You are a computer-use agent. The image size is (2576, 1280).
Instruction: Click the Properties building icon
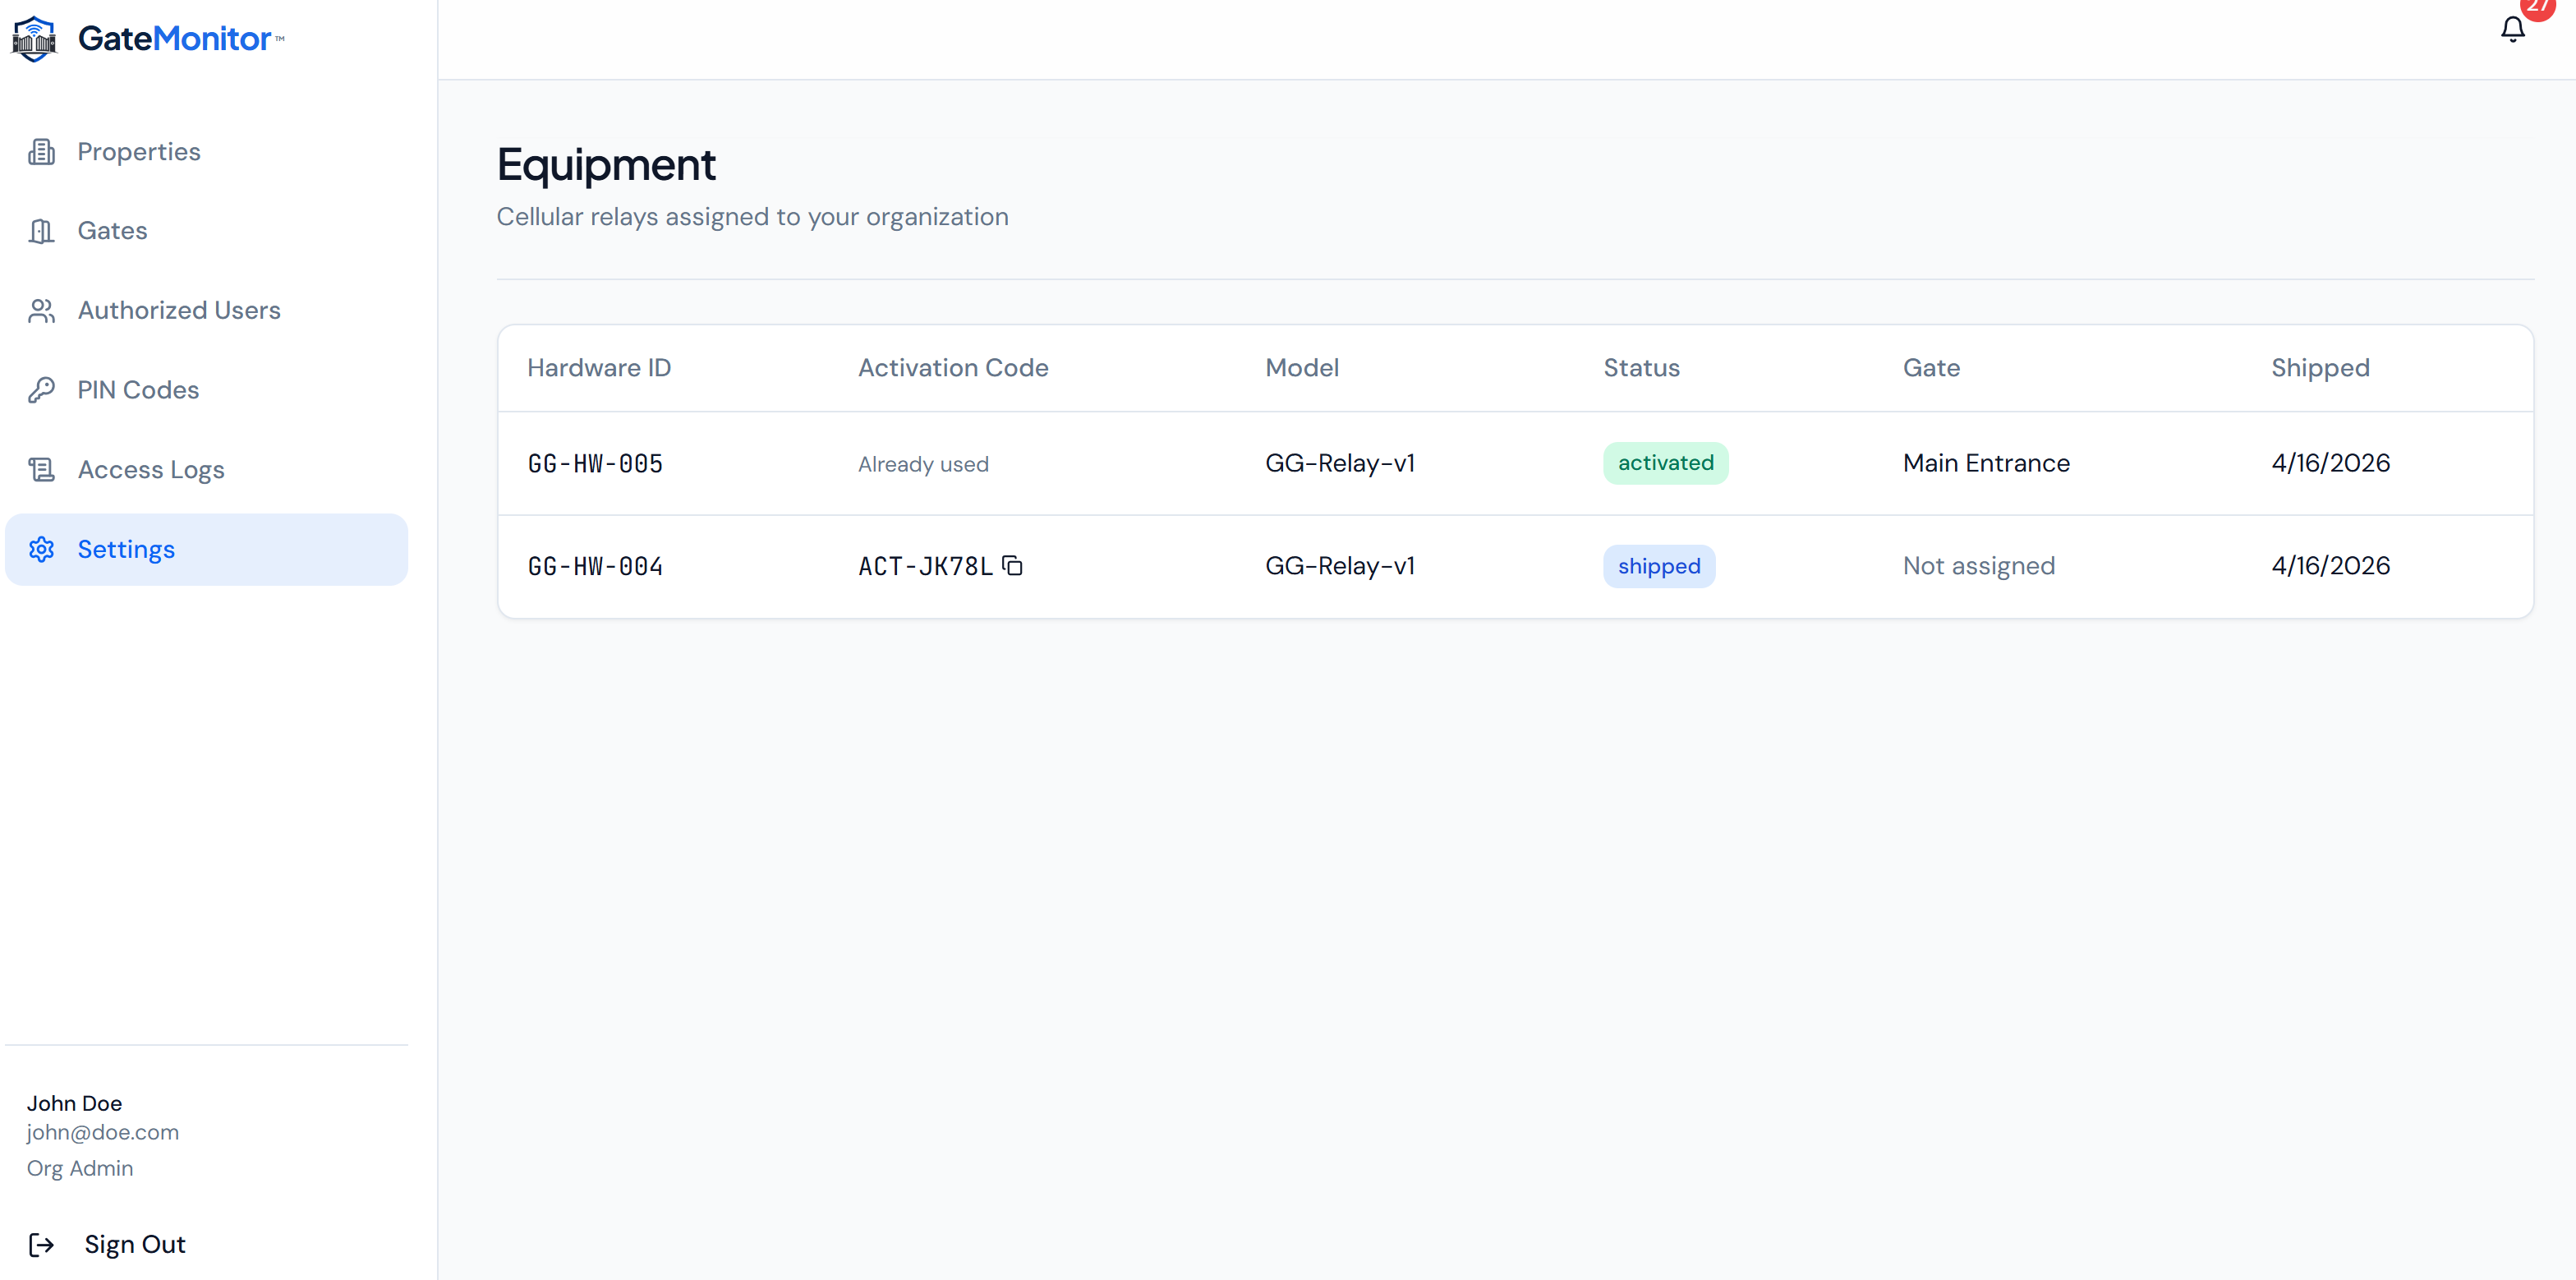click(42, 152)
